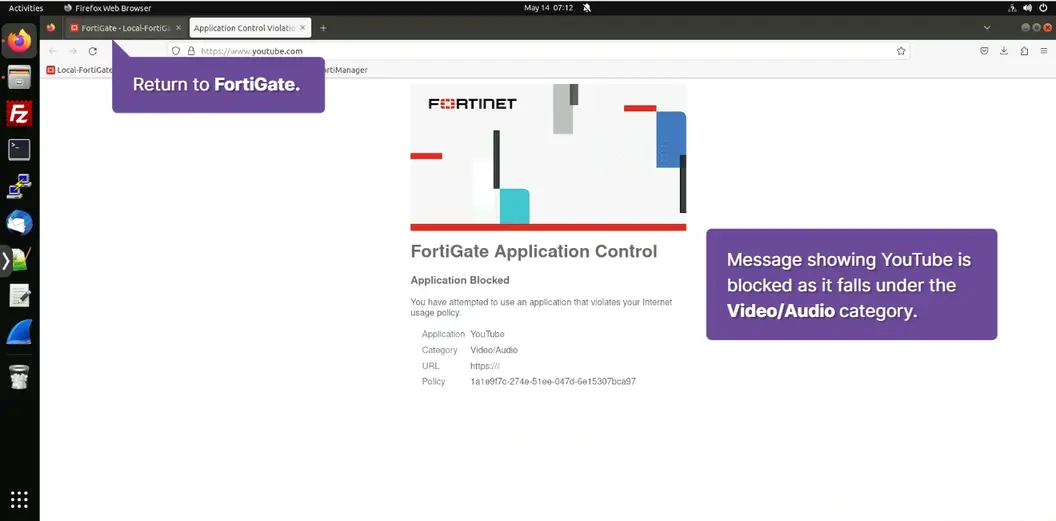Open the clock and calendar menu

coord(548,8)
